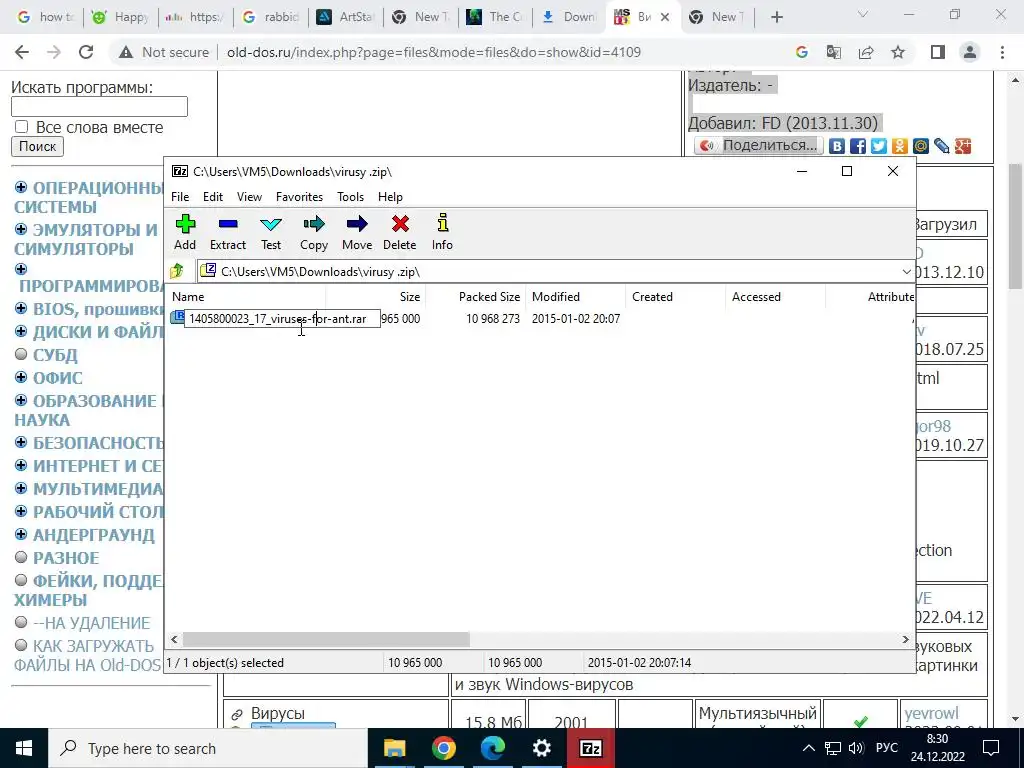Viewport: 1024px width, 768px height.
Task: Open Chrome's three-dot menu
Action: [1002, 52]
